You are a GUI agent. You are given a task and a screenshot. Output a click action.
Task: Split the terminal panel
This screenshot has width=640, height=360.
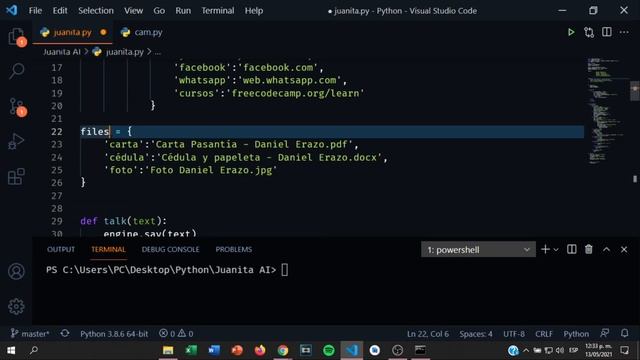[x=571, y=249]
